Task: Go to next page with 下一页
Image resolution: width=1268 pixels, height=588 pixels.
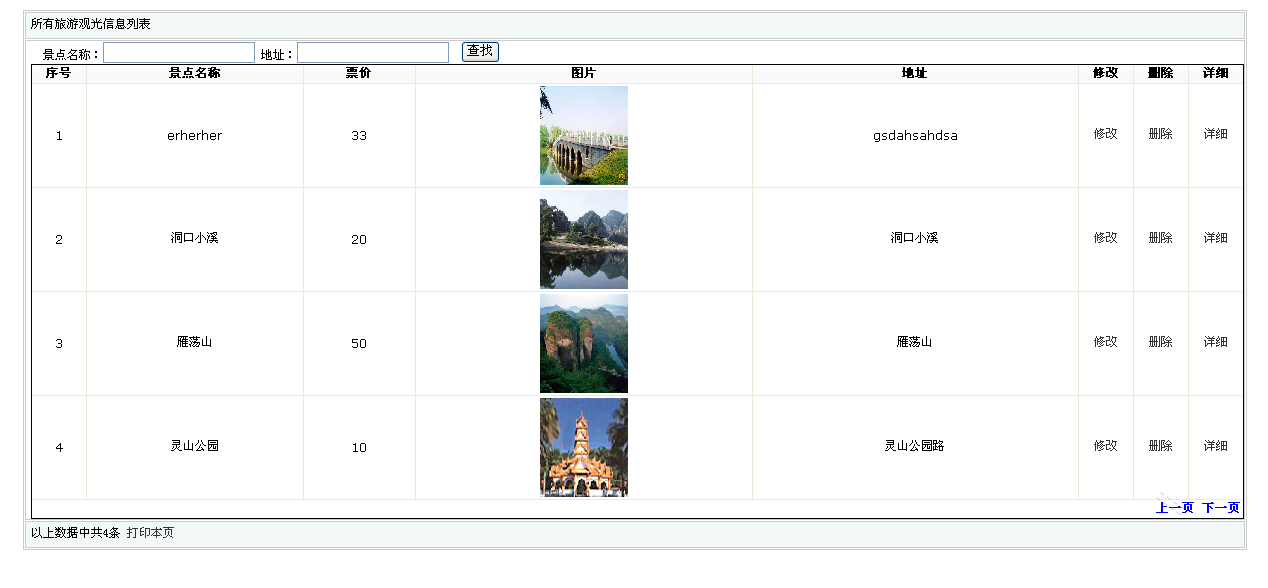Action: pyautogui.click(x=1221, y=508)
